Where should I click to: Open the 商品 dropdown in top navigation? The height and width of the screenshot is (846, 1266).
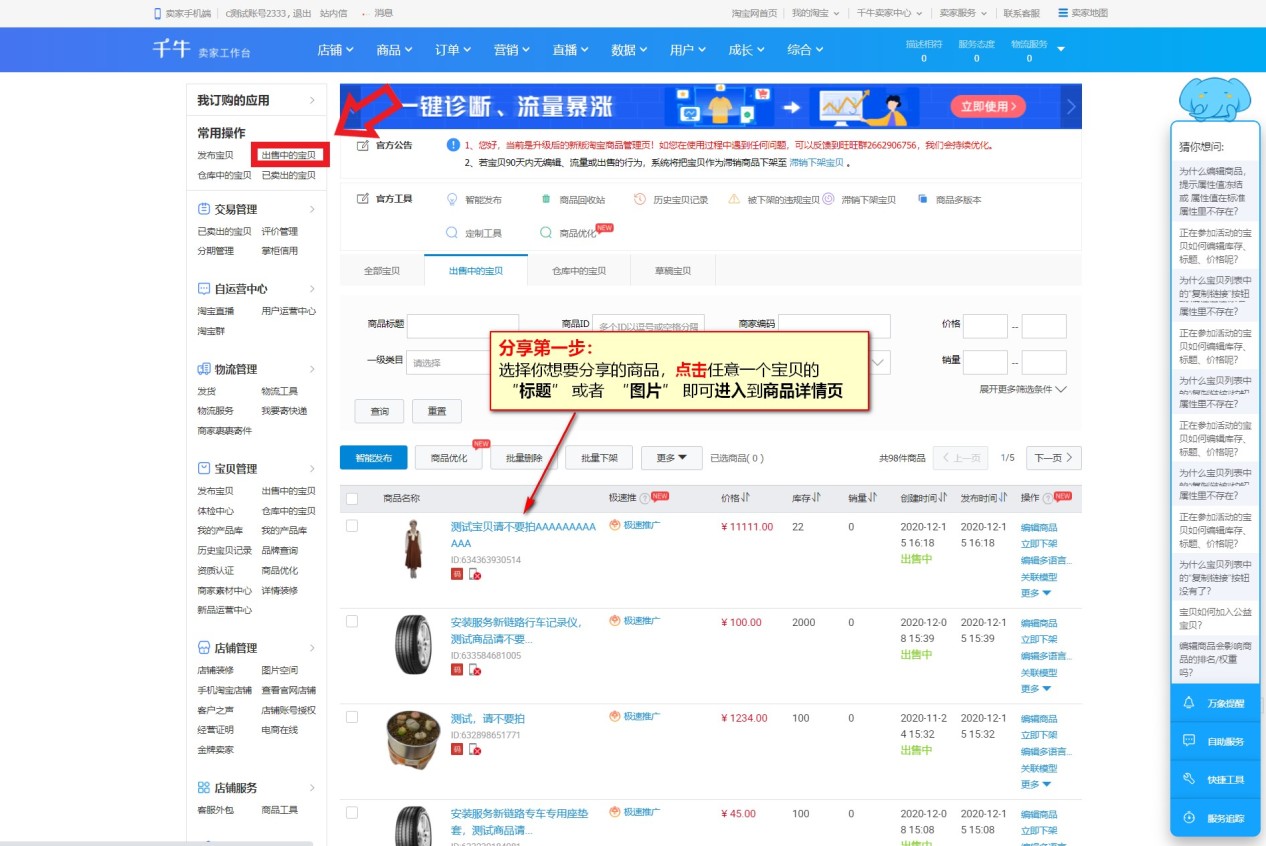(394, 50)
